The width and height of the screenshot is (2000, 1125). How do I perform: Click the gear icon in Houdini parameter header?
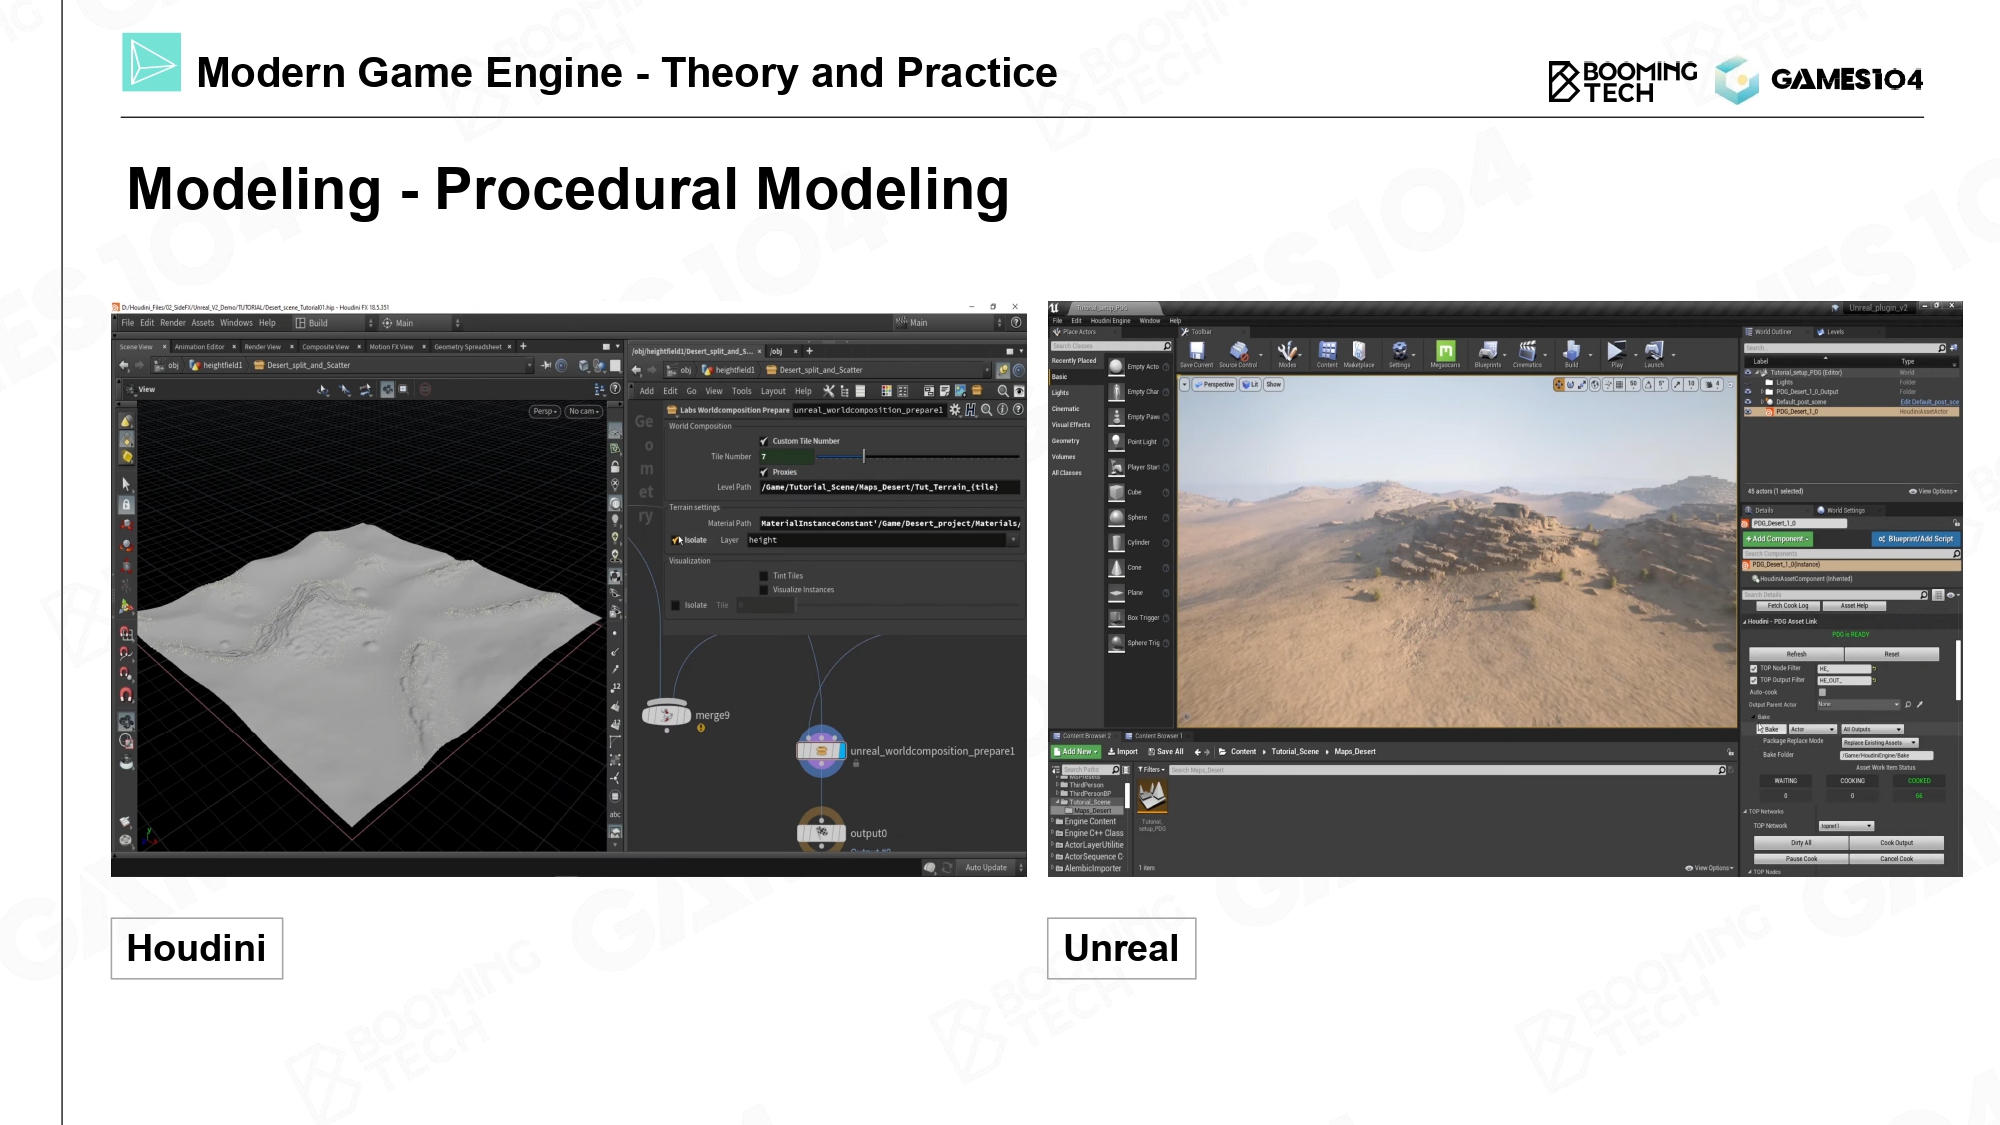tap(955, 410)
